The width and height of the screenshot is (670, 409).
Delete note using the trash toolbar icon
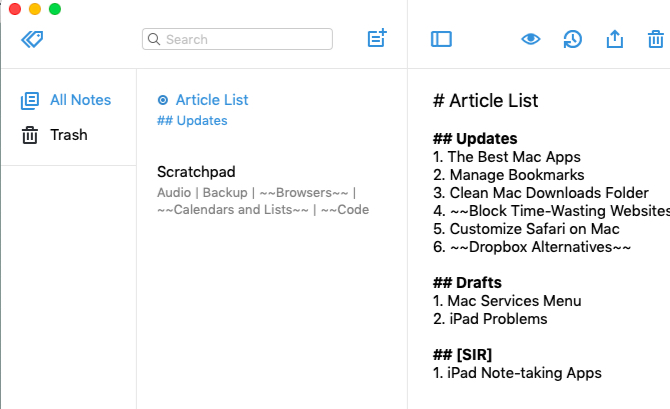click(x=655, y=39)
